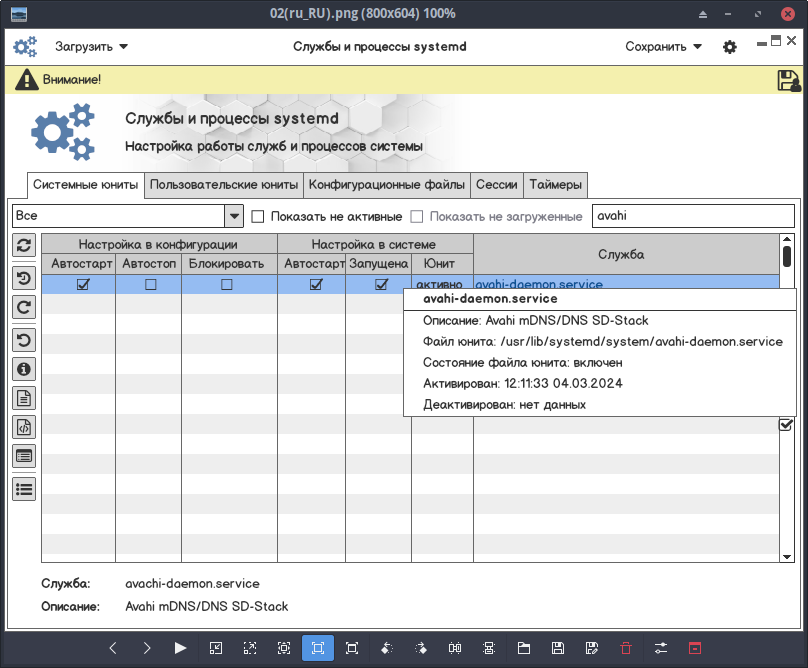
Task: Switch to the Таймеры tab
Action: (x=555, y=185)
